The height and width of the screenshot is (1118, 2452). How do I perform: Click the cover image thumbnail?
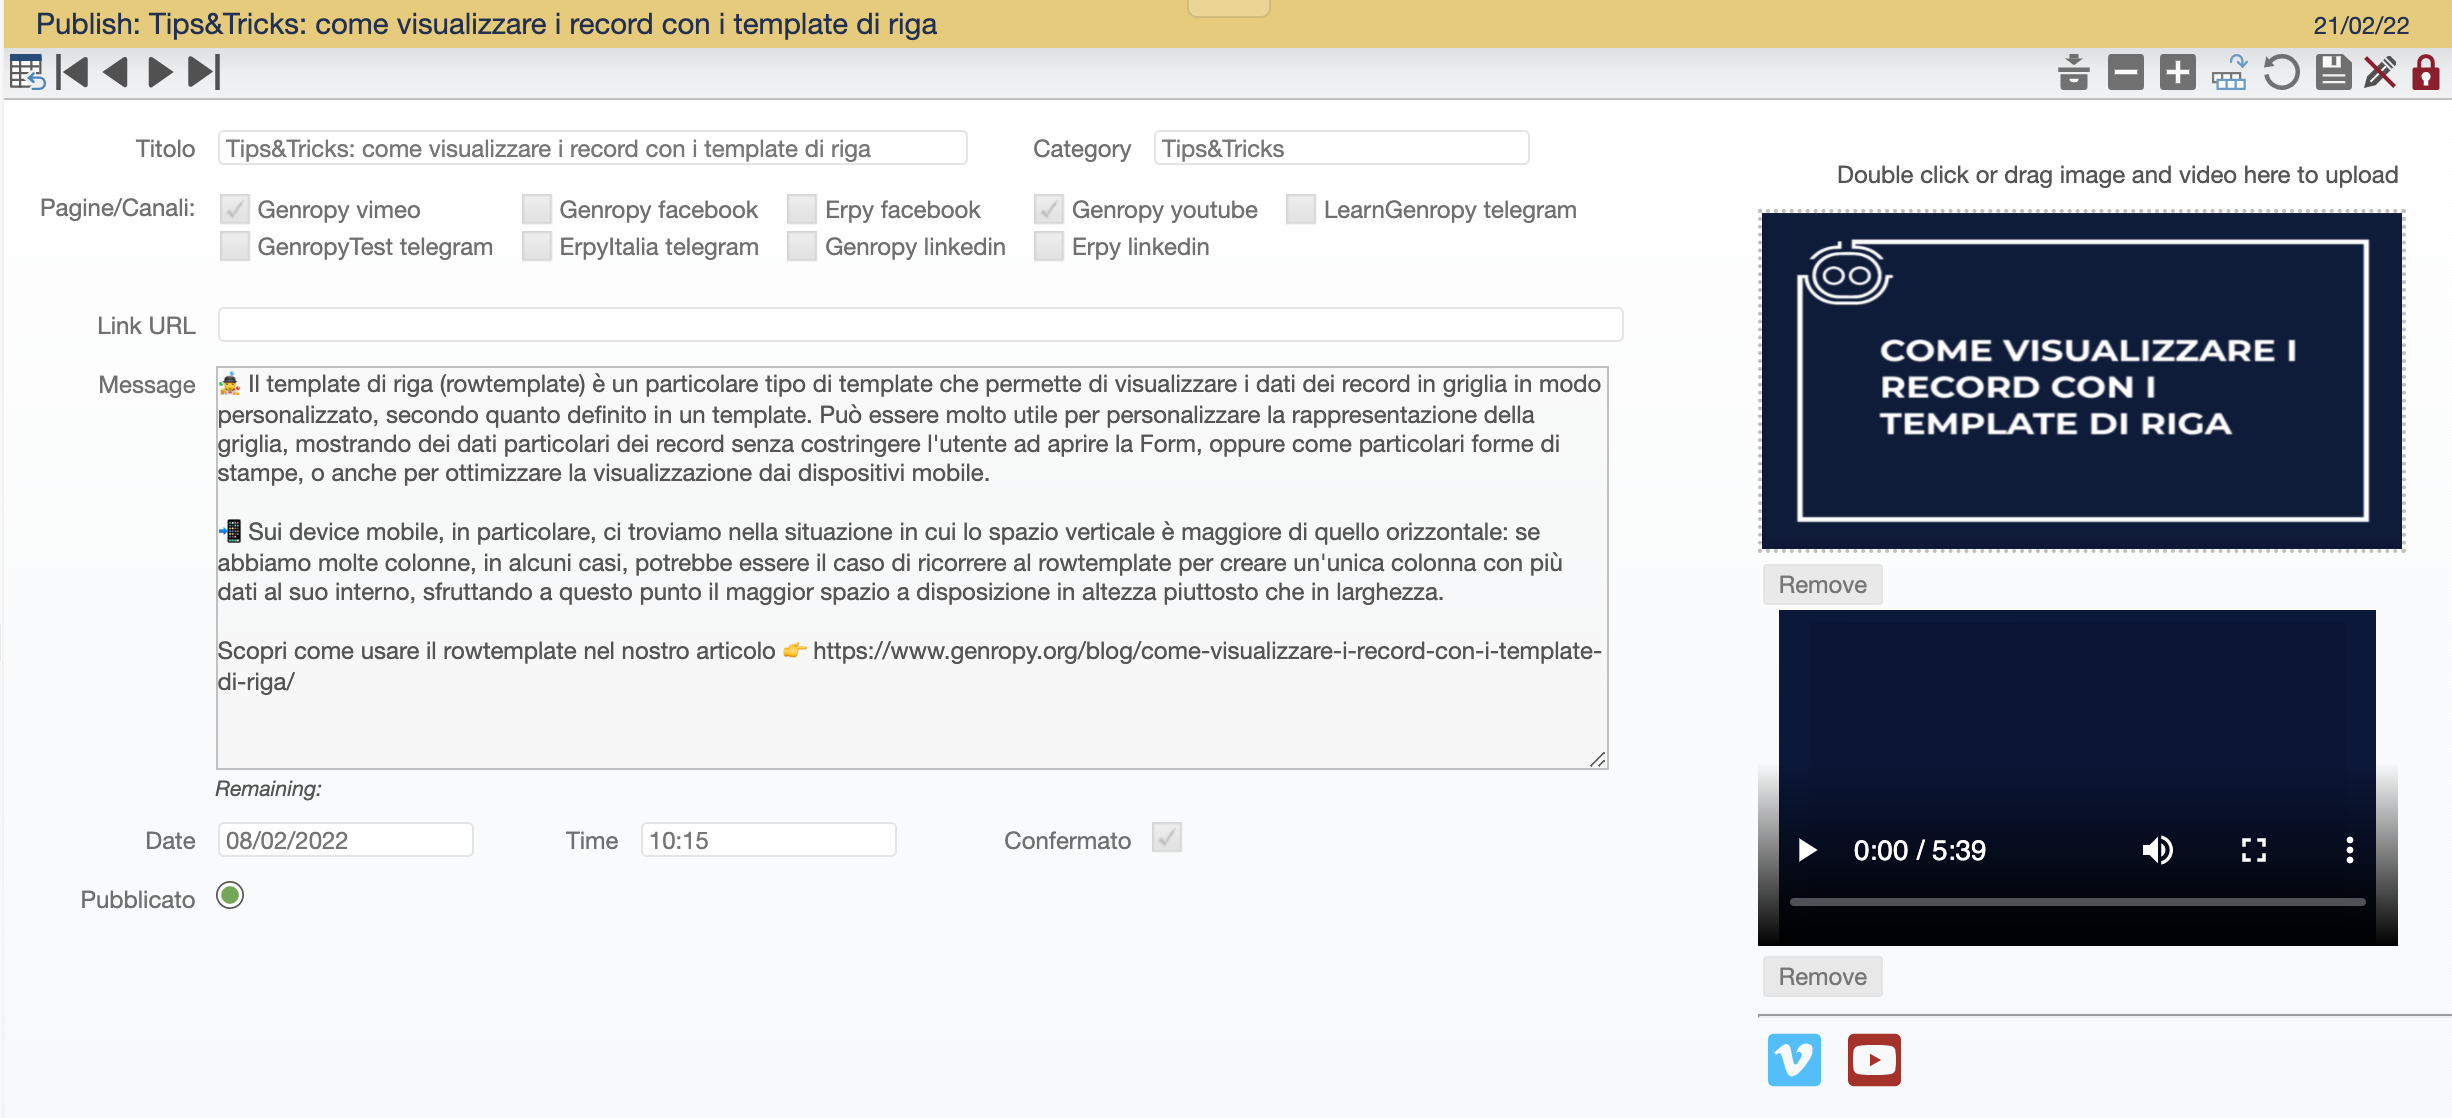tap(2082, 380)
